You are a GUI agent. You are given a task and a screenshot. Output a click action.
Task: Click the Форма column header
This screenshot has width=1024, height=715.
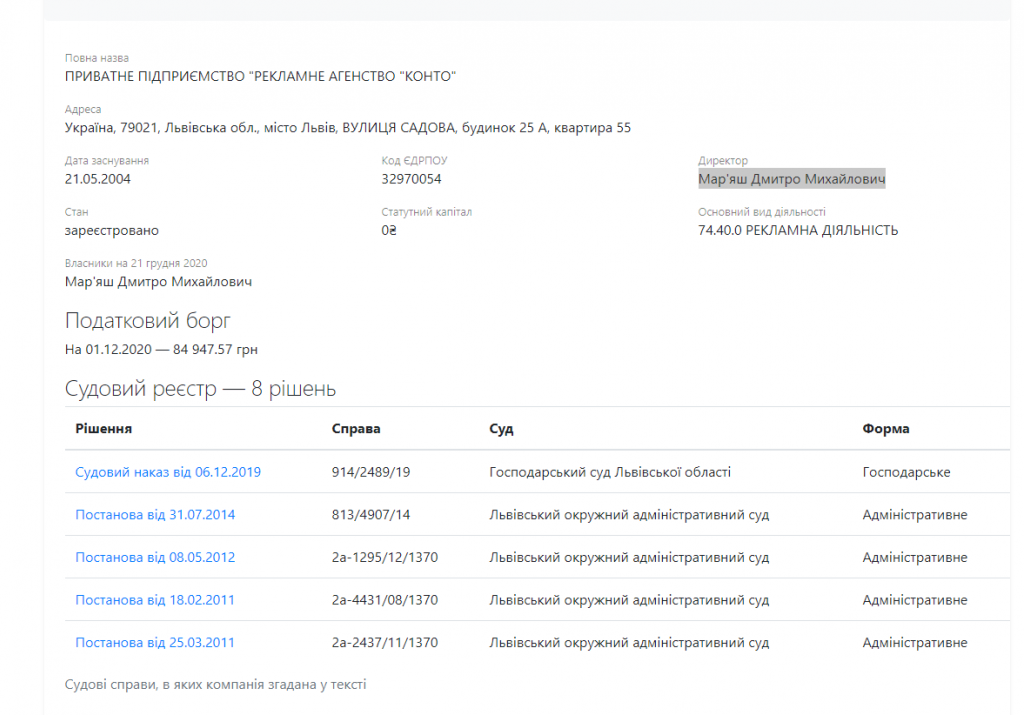(x=886, y=429)
